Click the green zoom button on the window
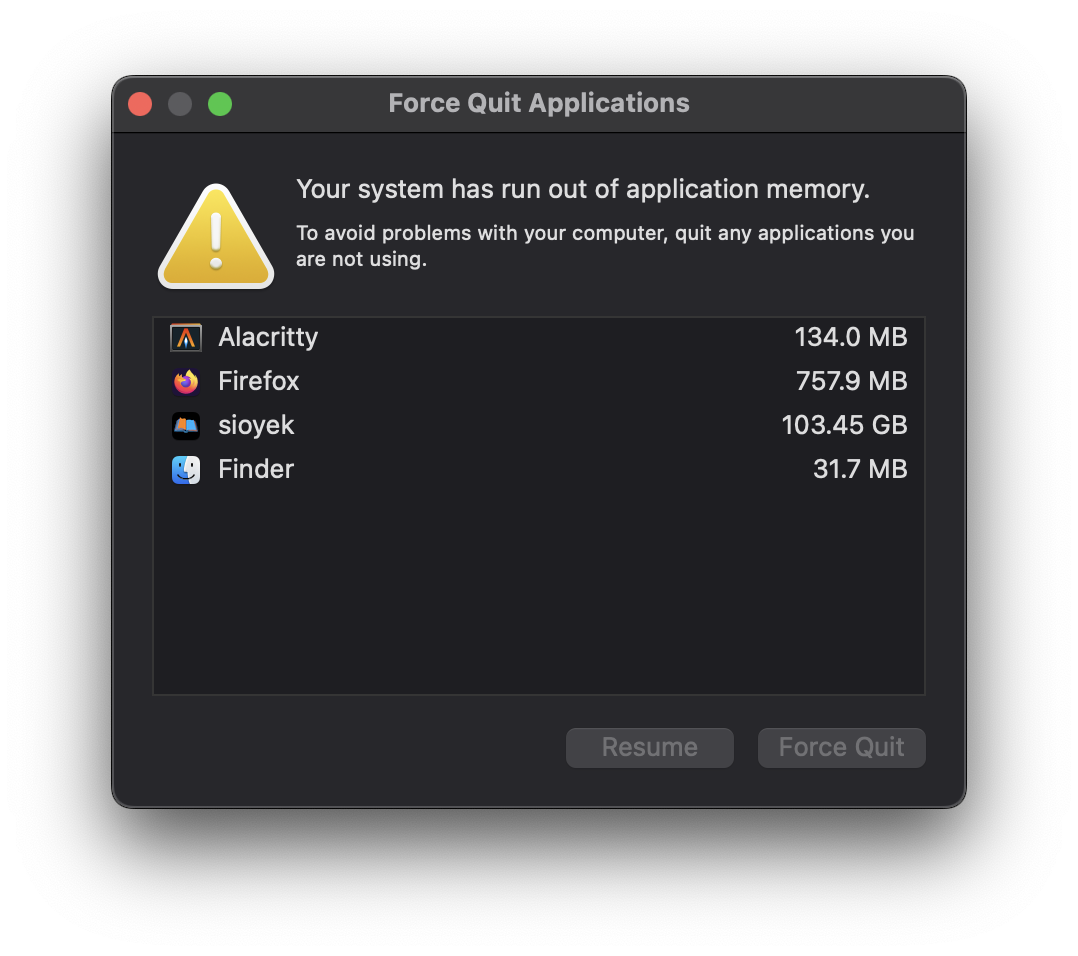This screenshot has width=1078, height=956. pos(219,103)
